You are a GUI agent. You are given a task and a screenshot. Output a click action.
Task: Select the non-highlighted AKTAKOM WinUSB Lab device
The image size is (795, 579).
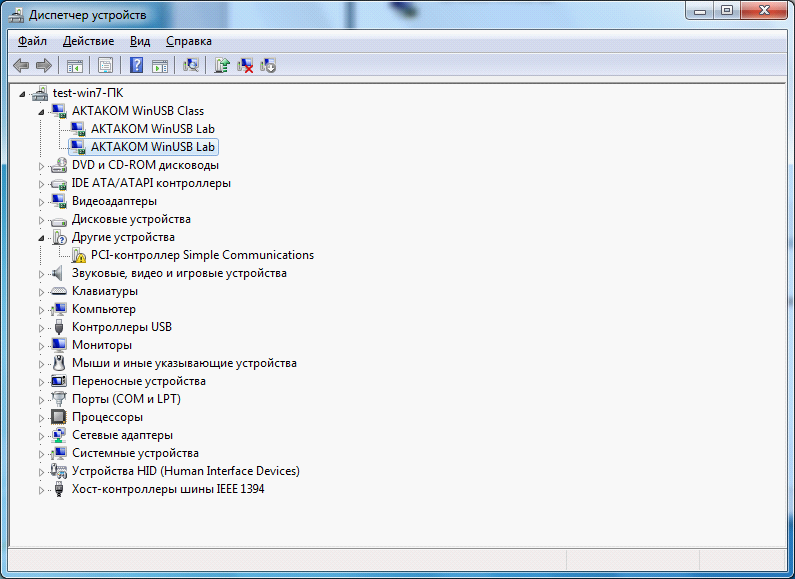(x=153, y=129)
